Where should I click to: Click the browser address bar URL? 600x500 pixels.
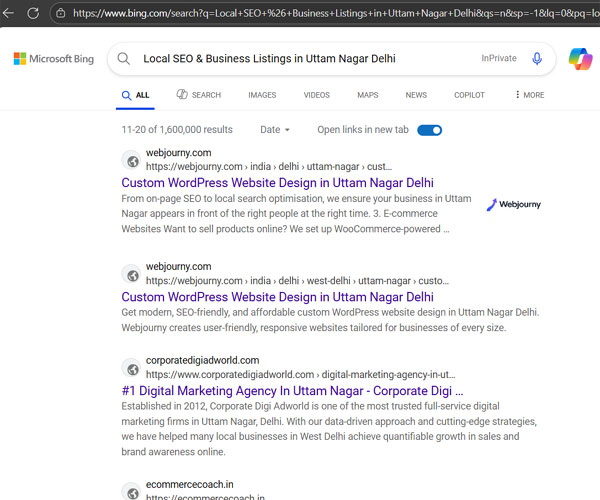point(330,13)
